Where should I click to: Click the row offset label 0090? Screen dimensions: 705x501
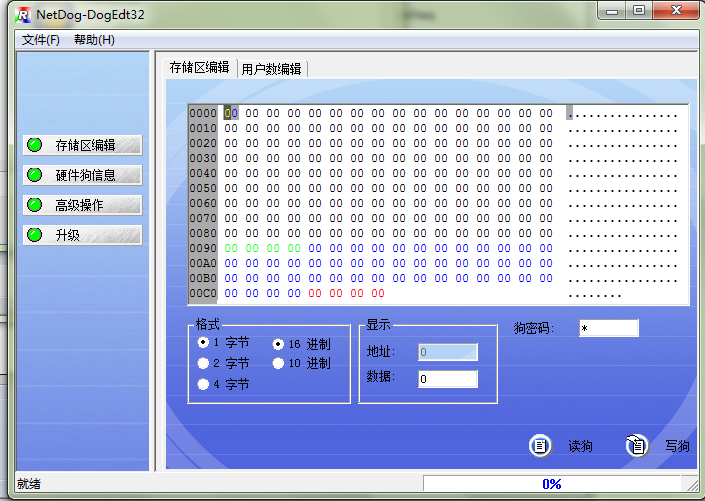coord(203,248)
